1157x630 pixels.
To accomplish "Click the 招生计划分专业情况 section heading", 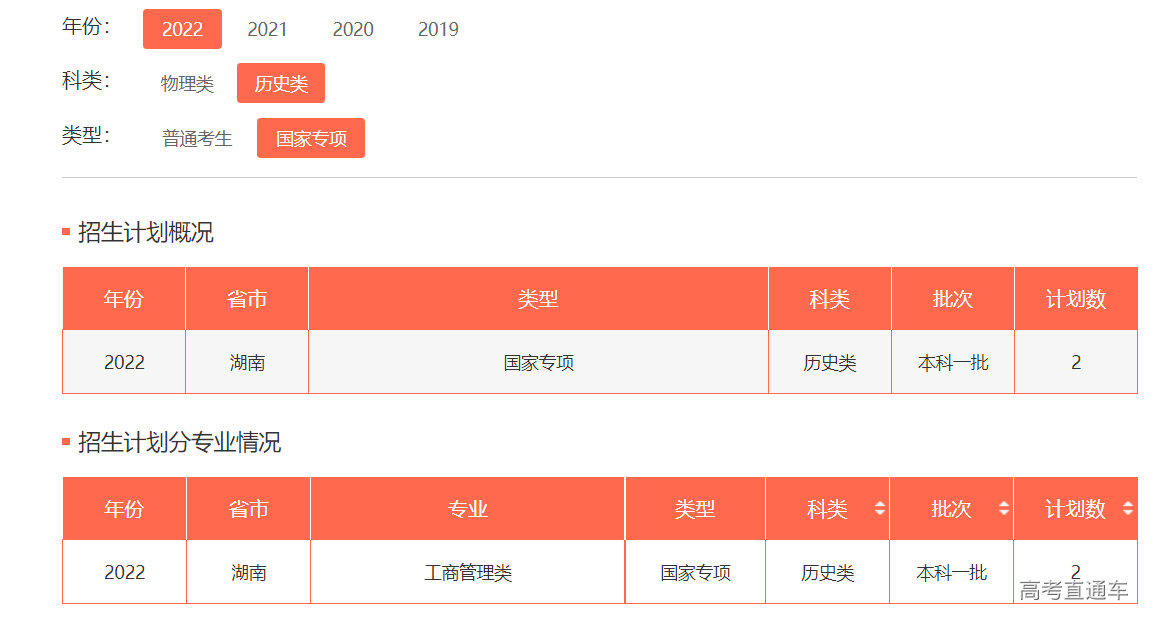I will pos(180,443).
